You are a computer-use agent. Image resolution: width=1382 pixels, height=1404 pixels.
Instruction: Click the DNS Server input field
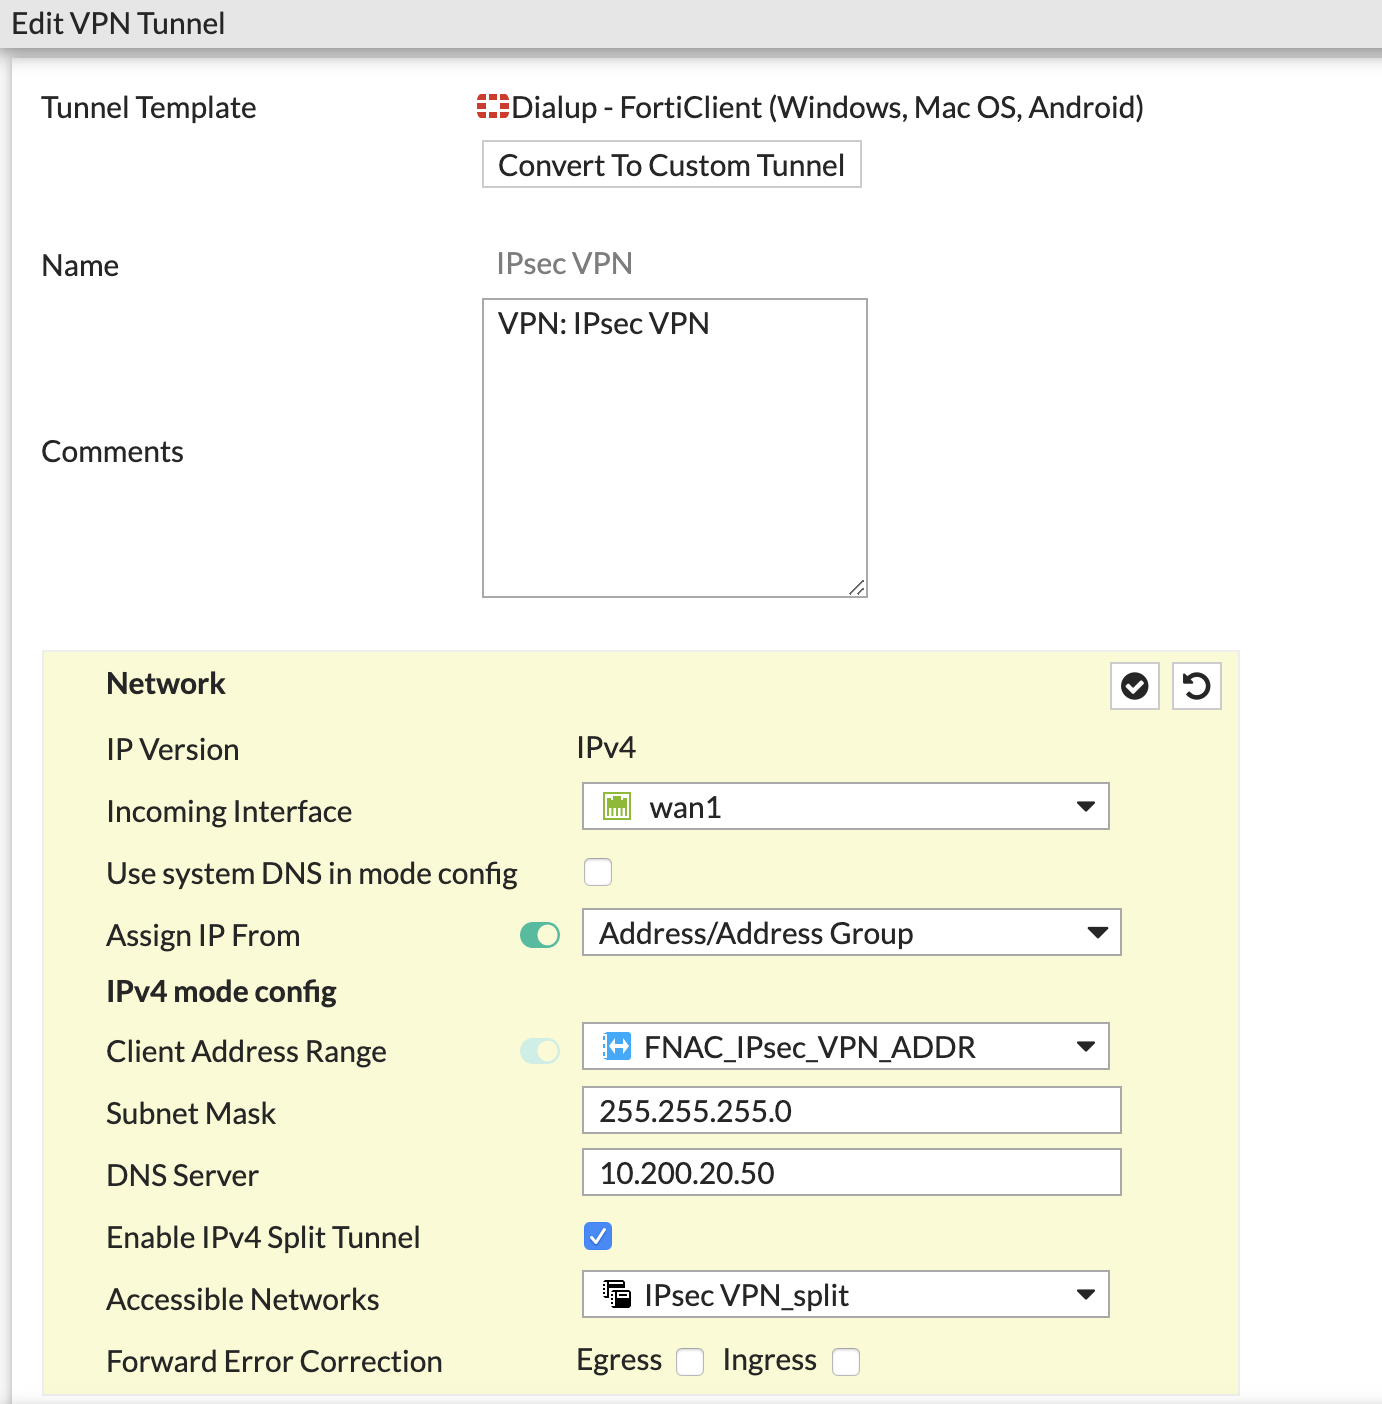coord(851,1172)
